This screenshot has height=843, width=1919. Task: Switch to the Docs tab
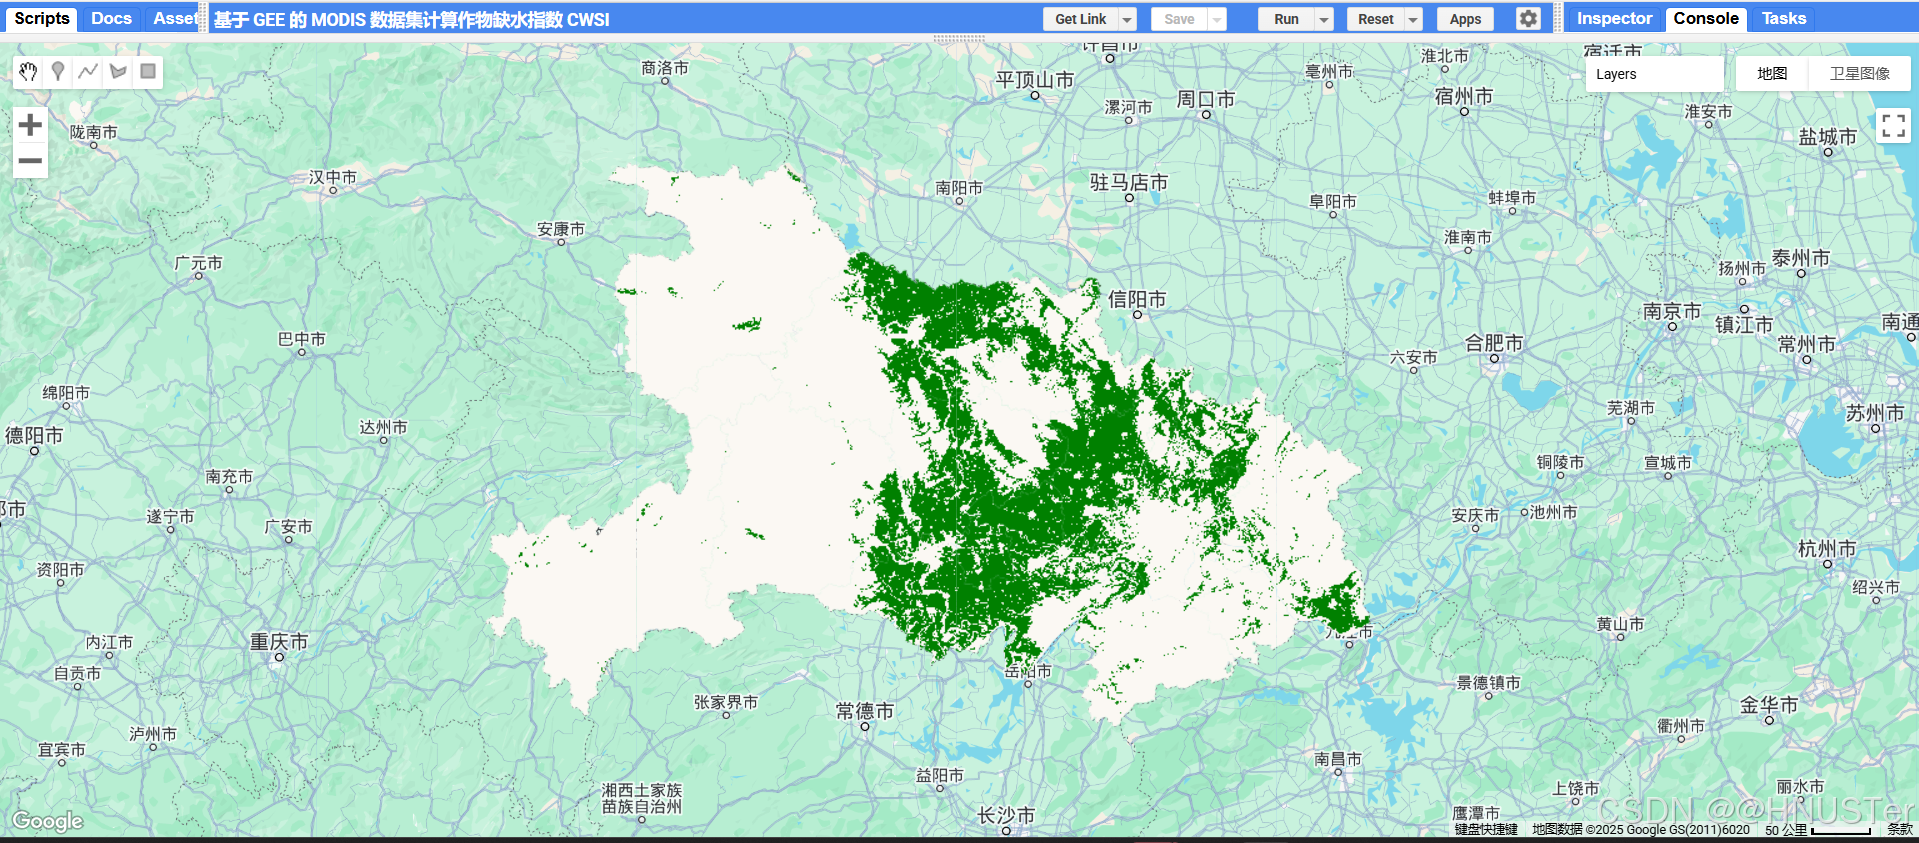point(111,18)
